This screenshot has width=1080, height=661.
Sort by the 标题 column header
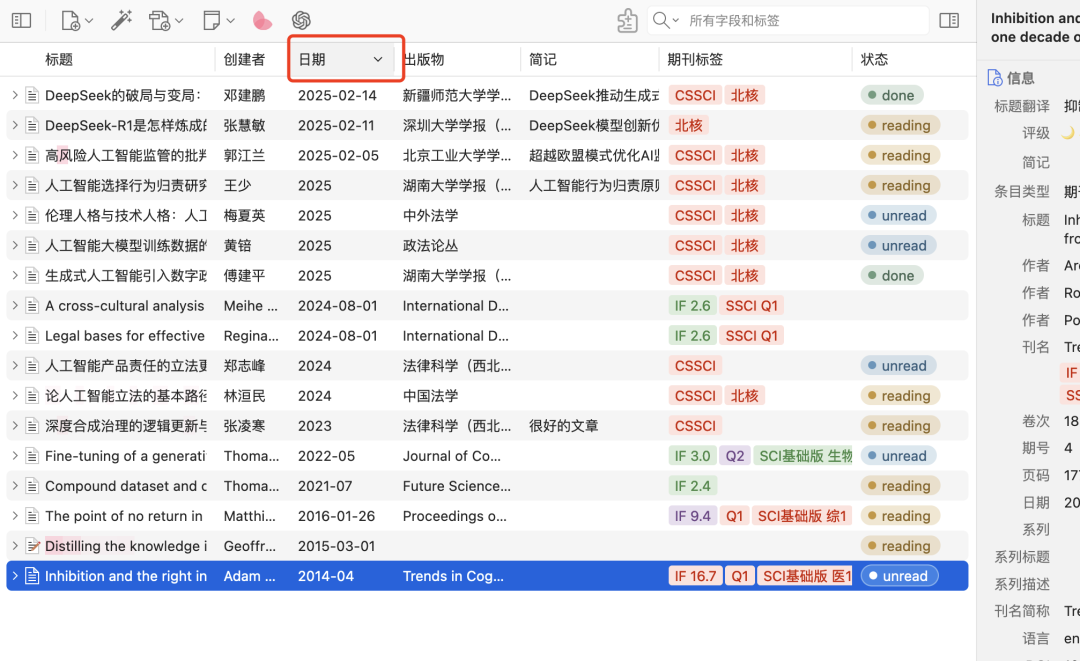[x=59, y=60]
